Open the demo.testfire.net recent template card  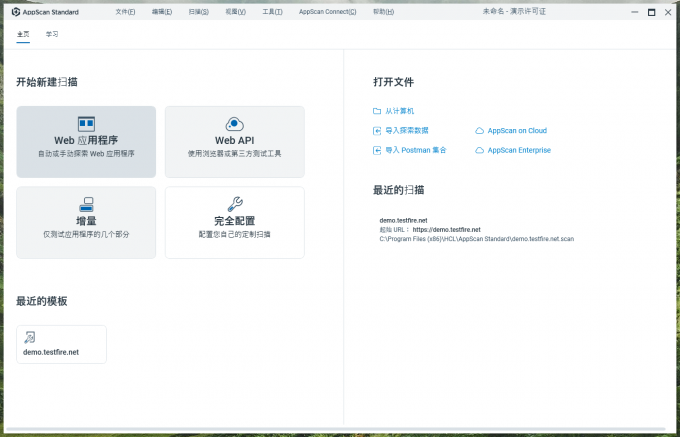62,344
